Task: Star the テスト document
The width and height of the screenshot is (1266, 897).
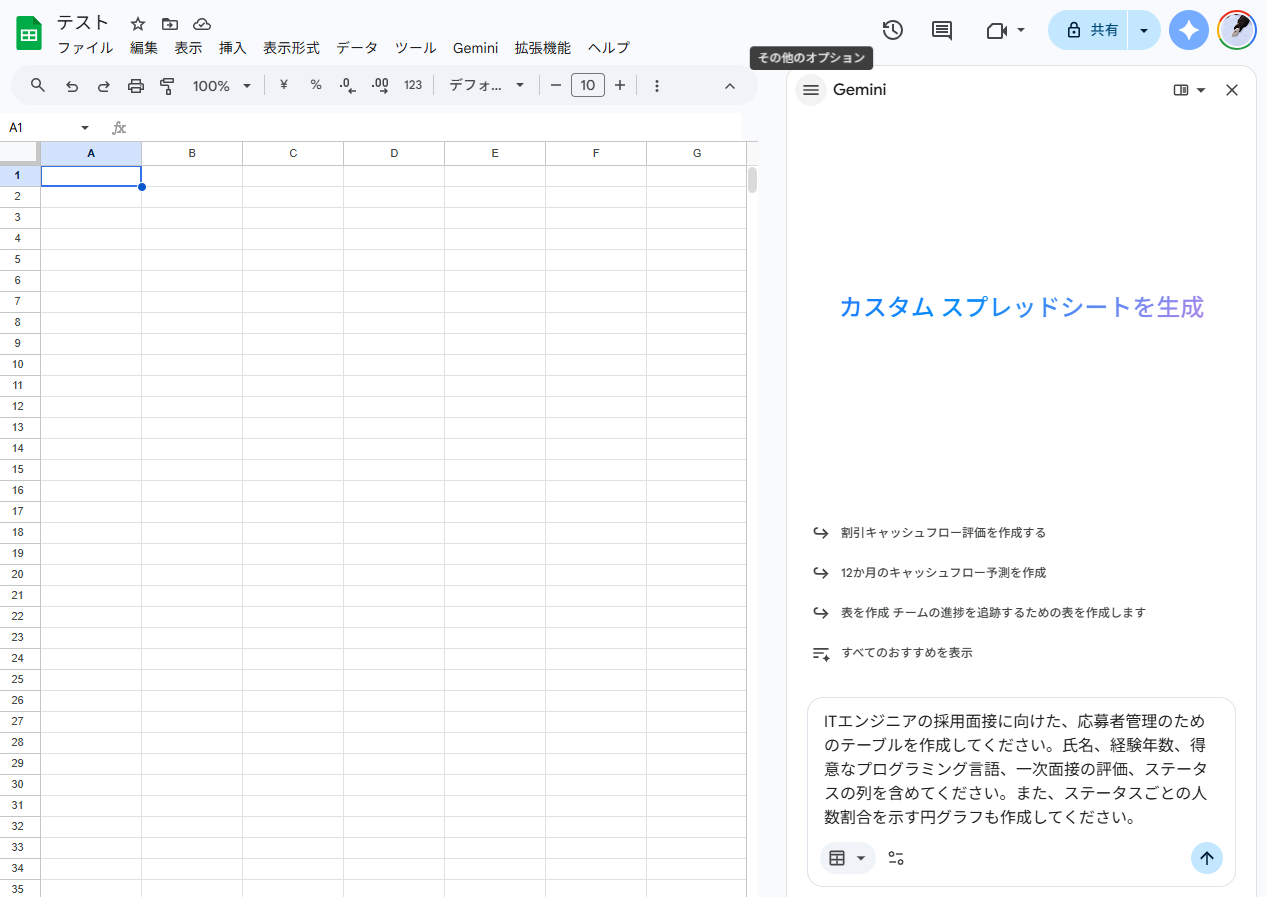Action: coord(138,24)
